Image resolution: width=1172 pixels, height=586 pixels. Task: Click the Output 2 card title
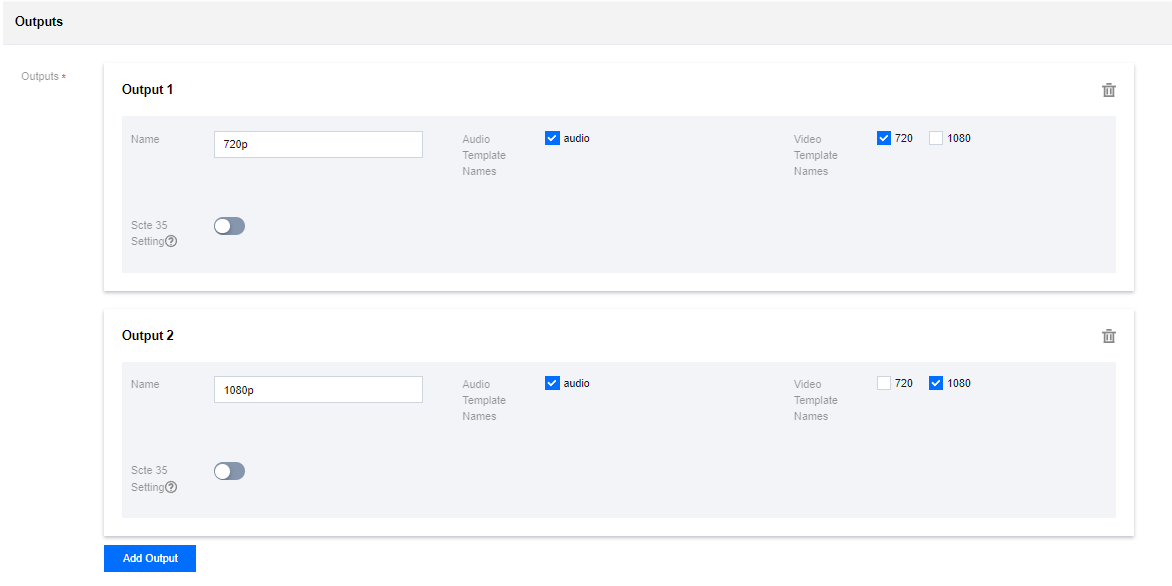click(x=147, y=335)
